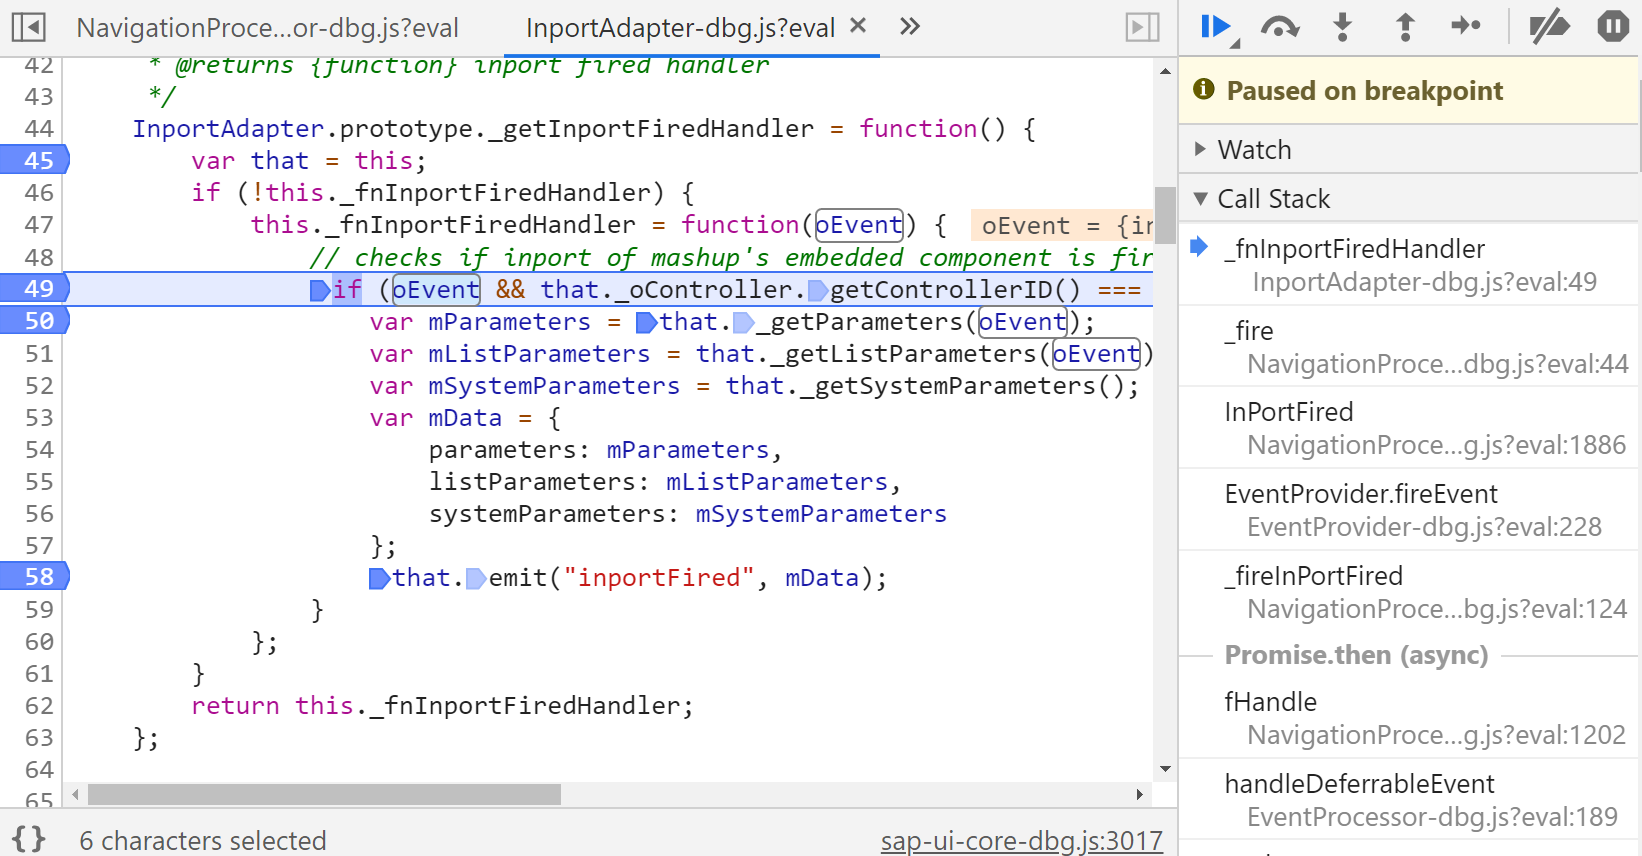Resume script execution
Screen dimensions: 1642x856
(1216, 27)
